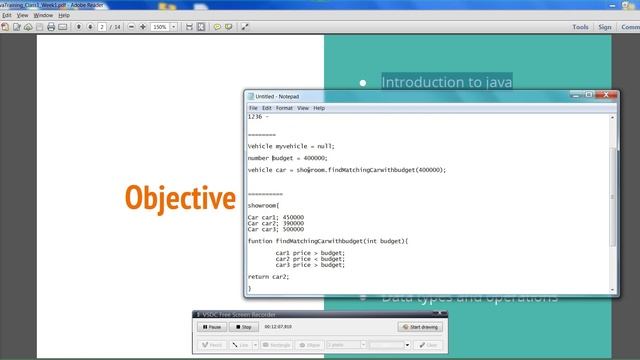
Task: Stop the screen recording
Action: [244, 327]
